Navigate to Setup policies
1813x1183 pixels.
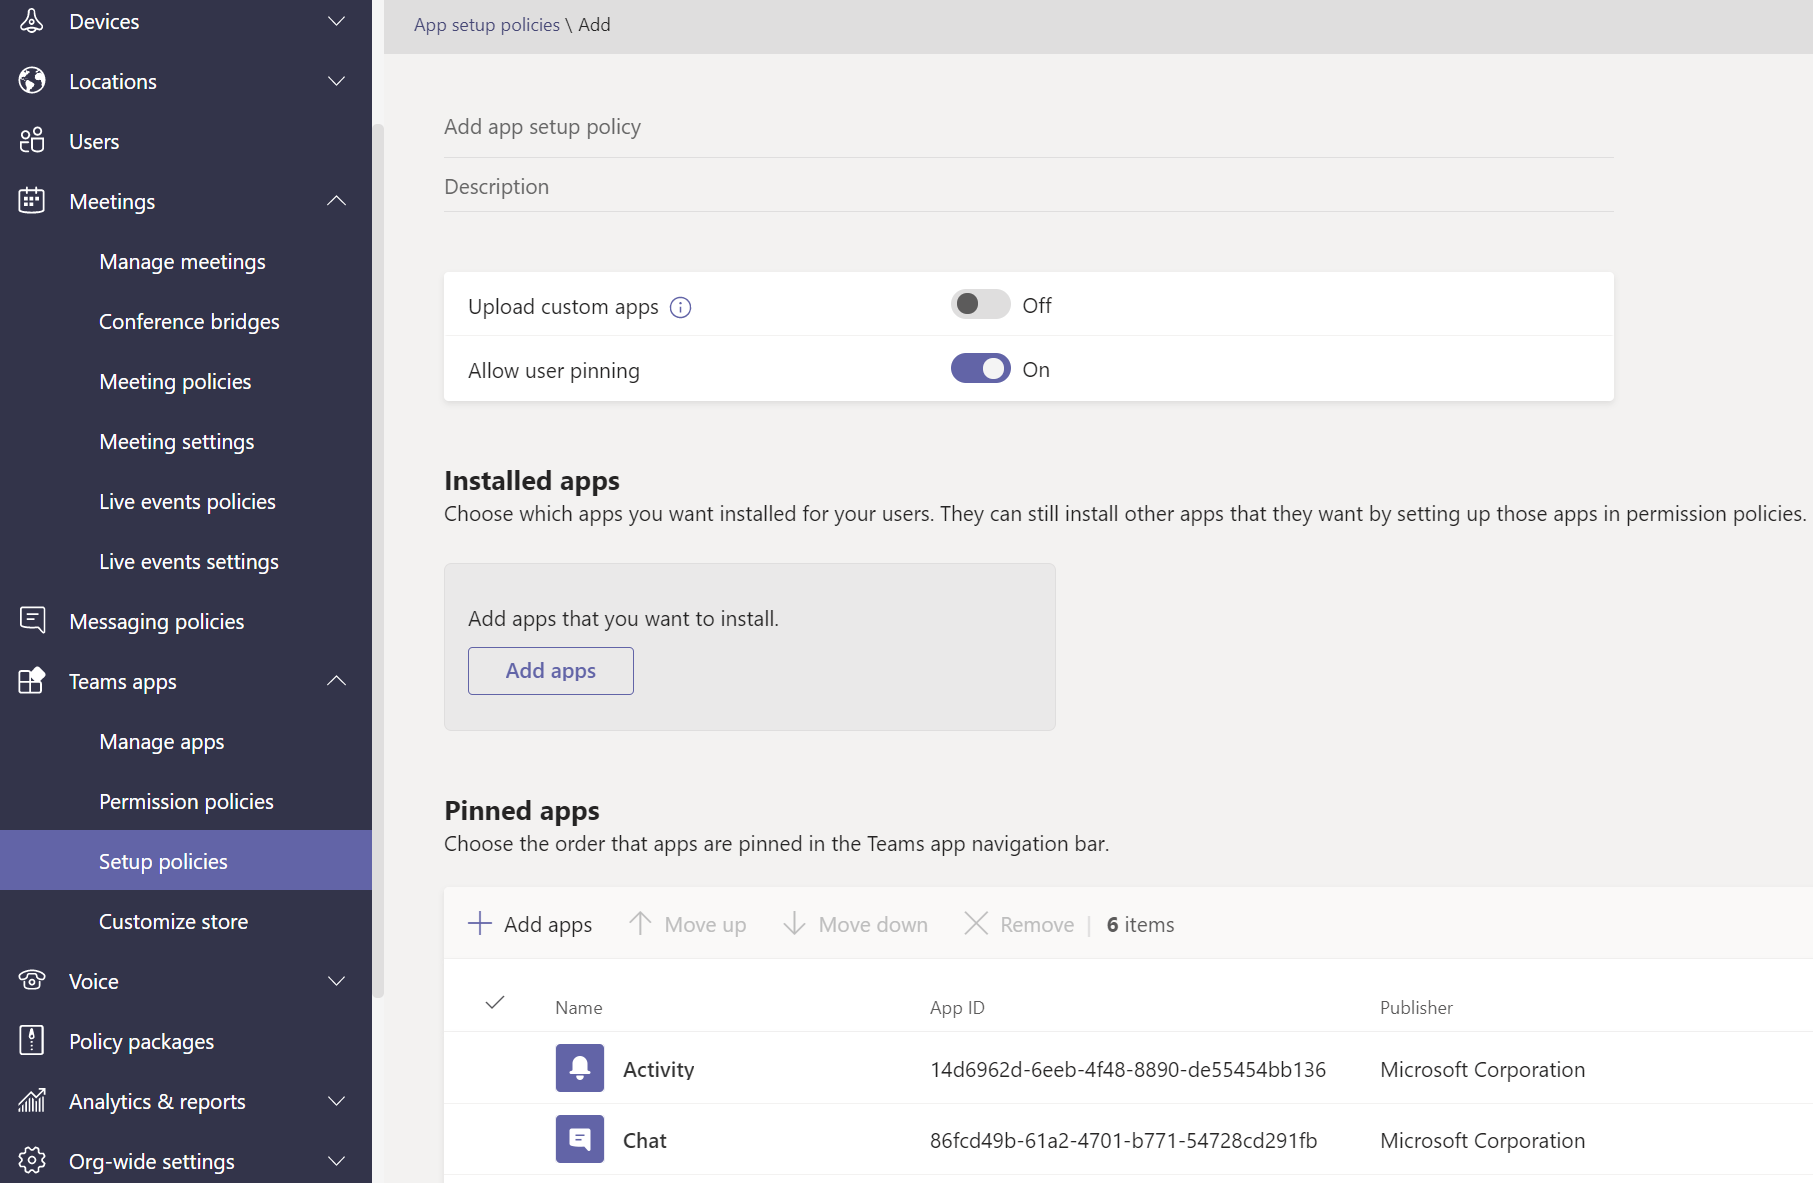click(162, 860)
